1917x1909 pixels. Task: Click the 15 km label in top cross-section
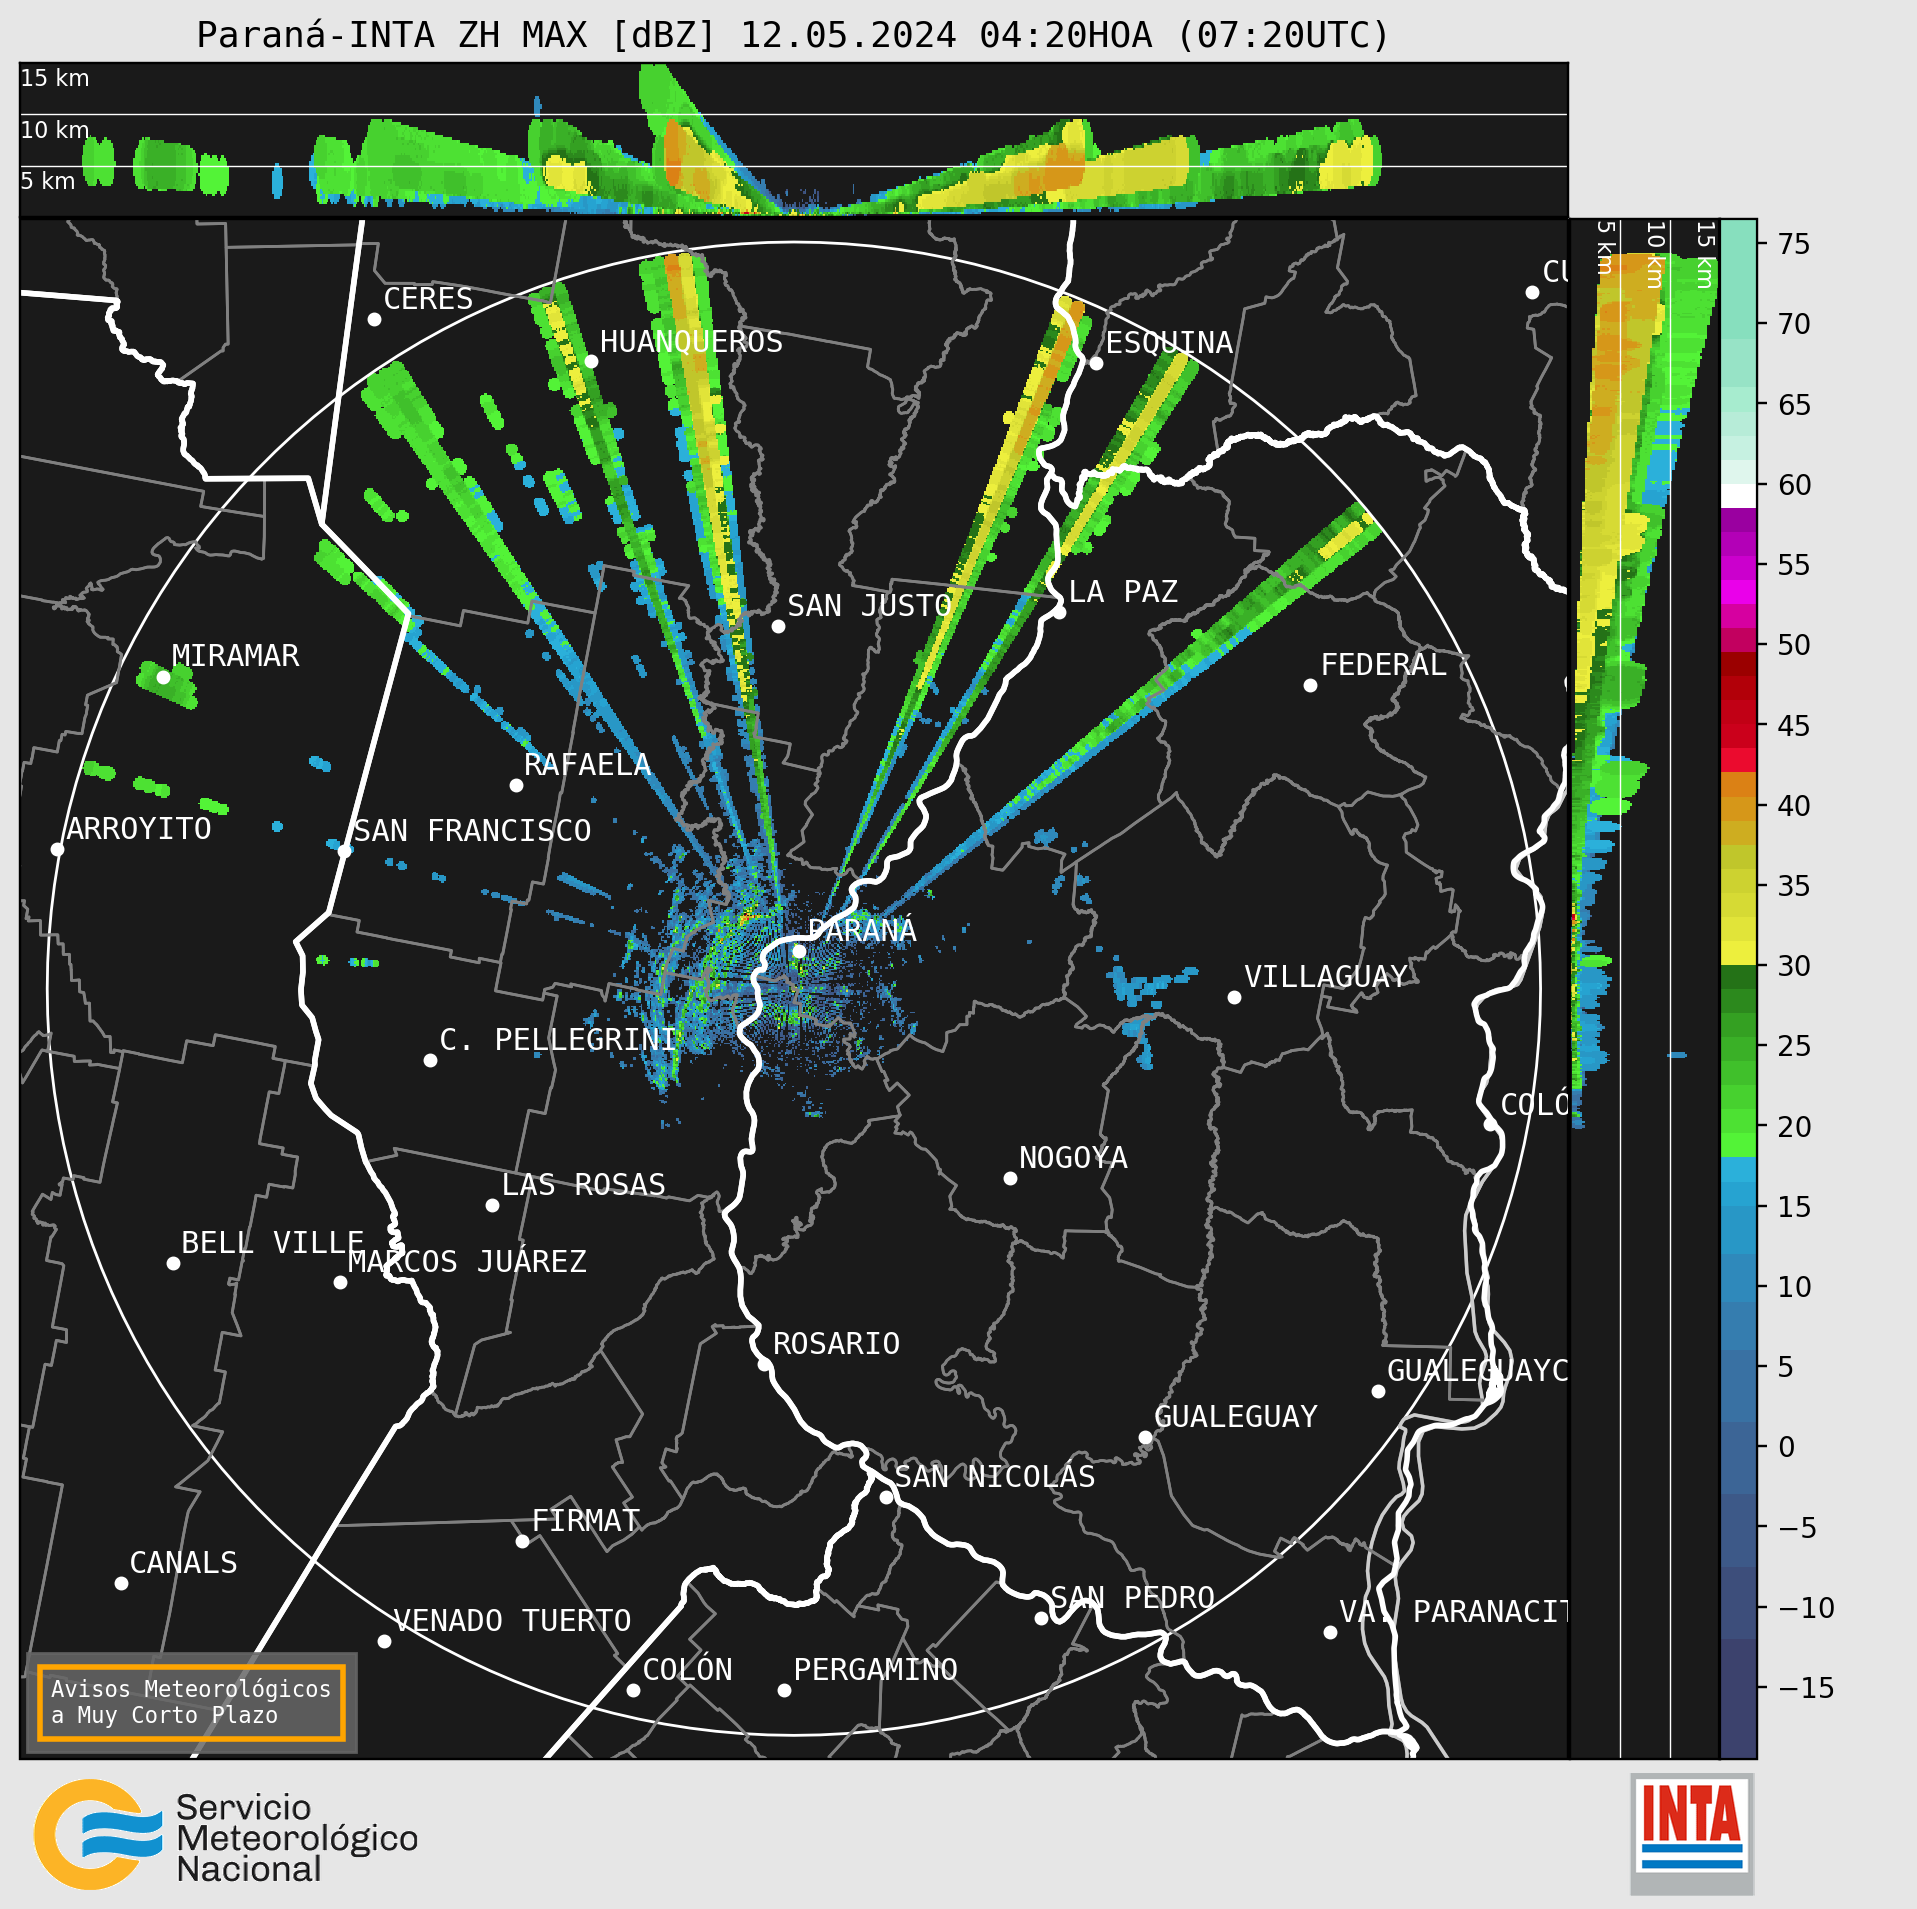coord(55,78)
